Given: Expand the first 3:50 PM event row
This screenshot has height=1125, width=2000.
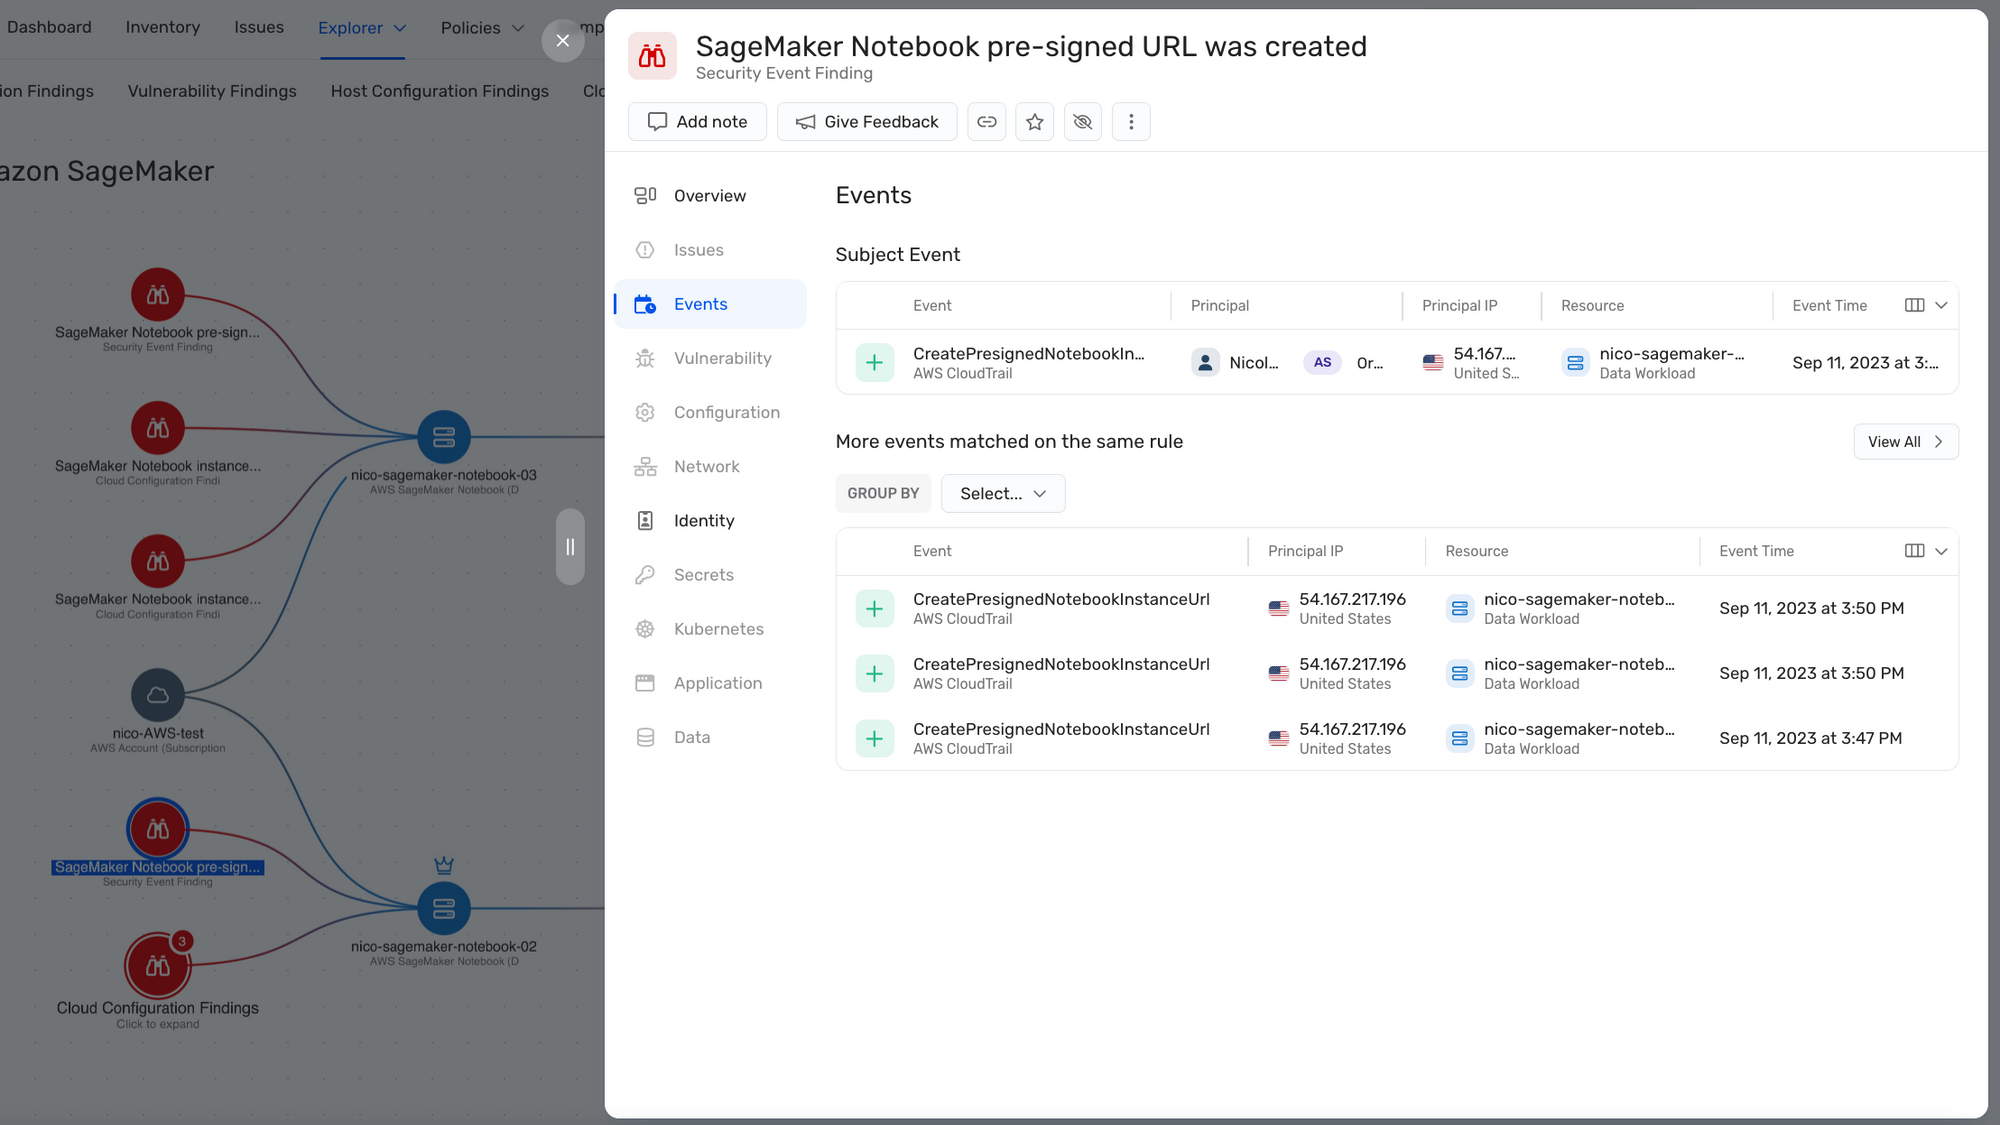Looking at the screenshot, I should coord(875,609).
